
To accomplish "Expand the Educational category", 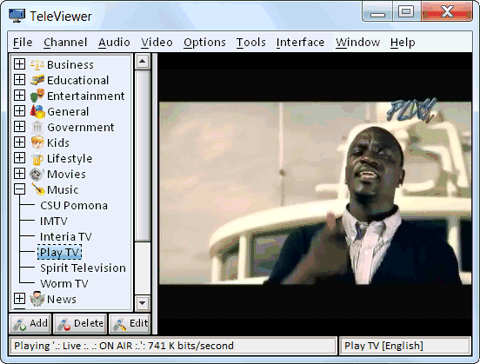I will click(19, 80).
